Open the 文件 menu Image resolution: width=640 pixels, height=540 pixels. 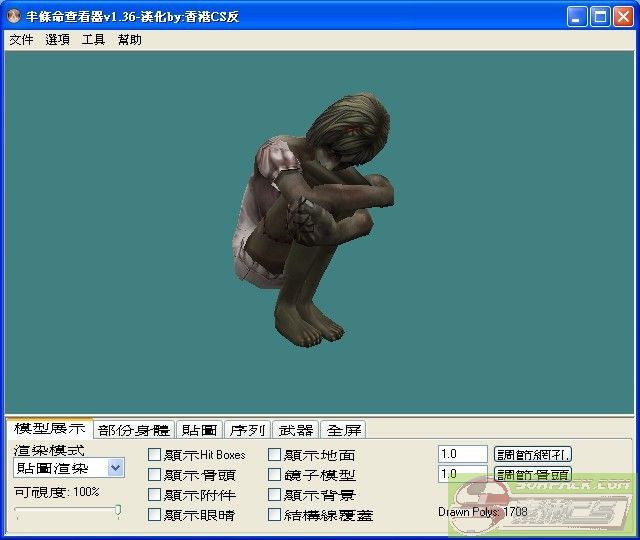(21, 40)
